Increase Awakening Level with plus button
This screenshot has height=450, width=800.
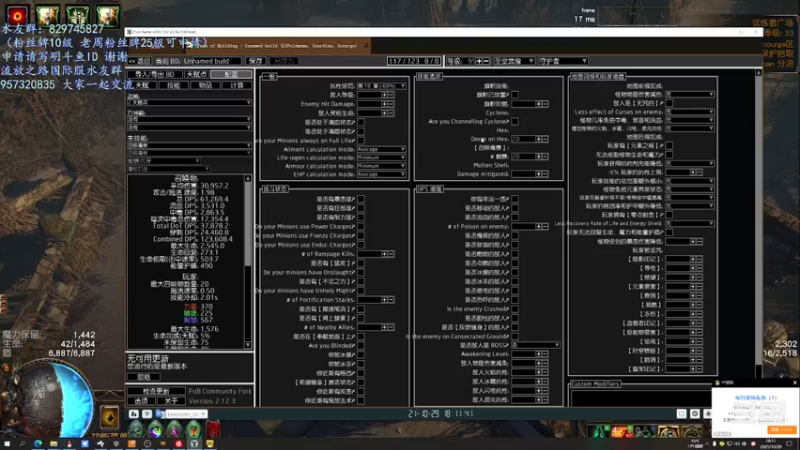(539, 354)
